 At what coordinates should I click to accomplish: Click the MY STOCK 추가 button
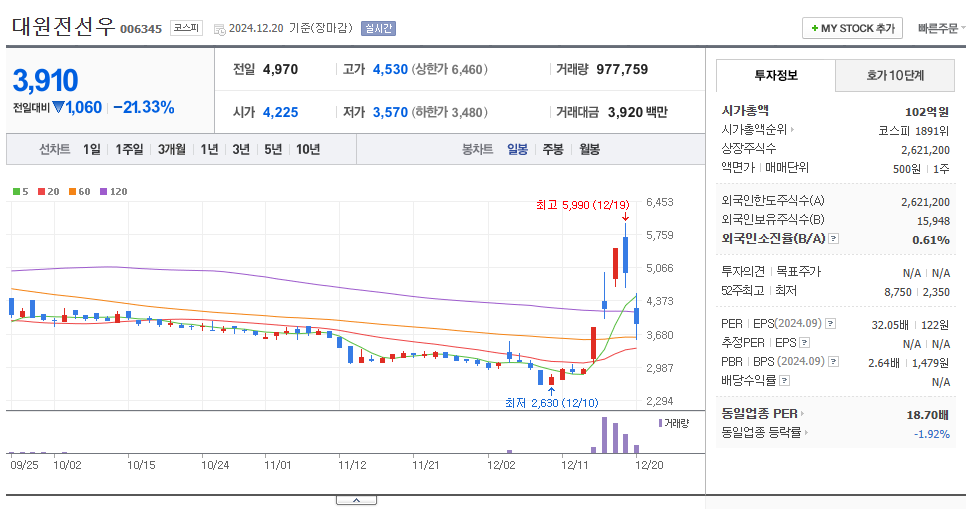click(x=852, y=28)
